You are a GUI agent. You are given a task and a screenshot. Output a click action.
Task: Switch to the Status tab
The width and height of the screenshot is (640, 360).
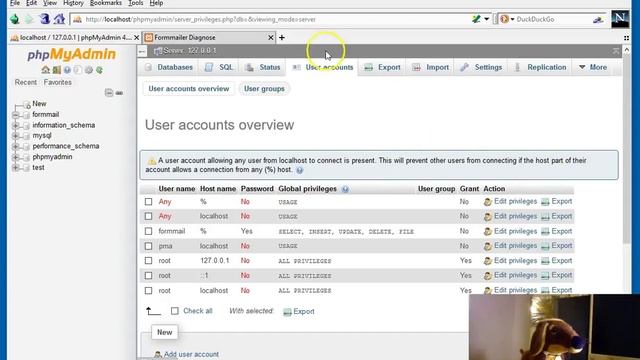263,67
